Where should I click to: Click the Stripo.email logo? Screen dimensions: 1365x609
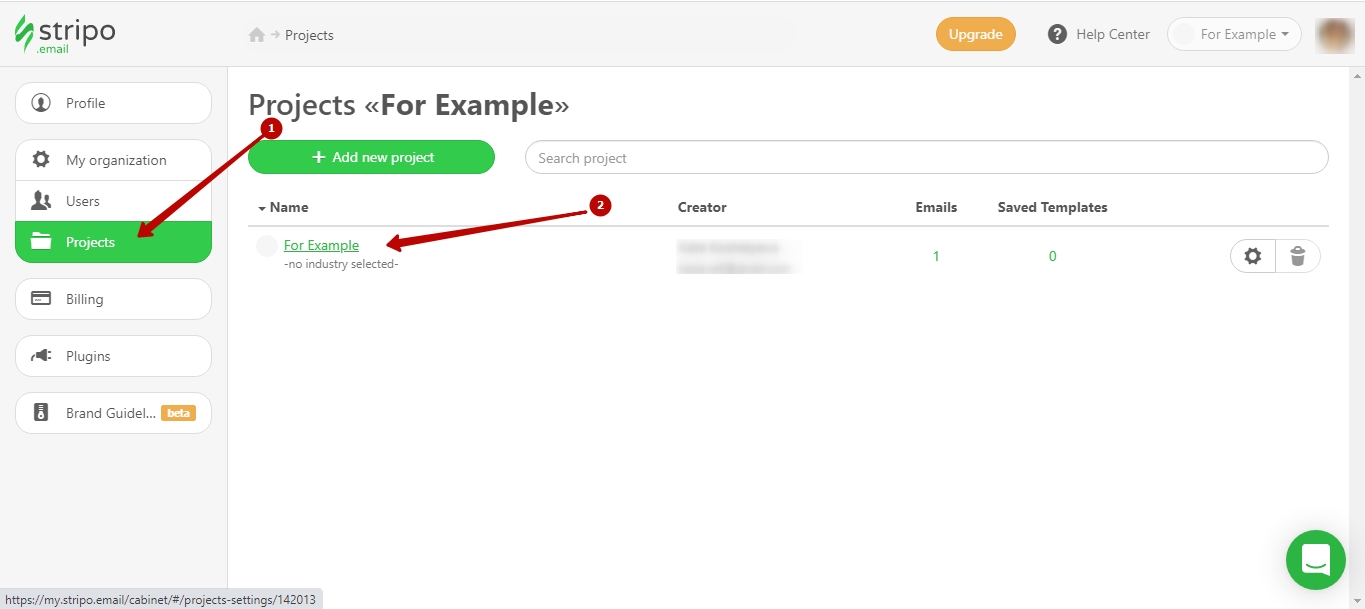(x=65, y=34)
